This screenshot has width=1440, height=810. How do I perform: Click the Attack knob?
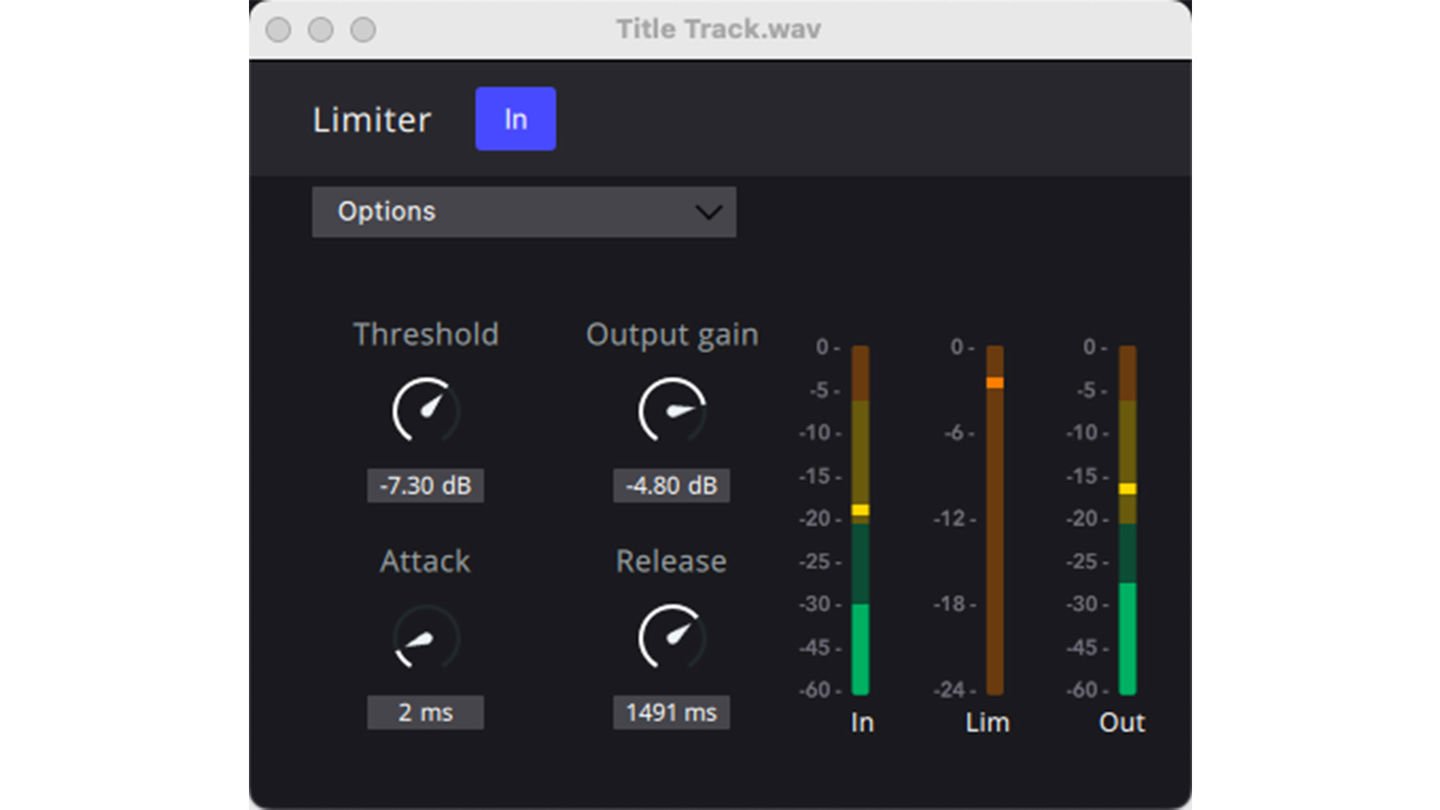coord(425,637)
